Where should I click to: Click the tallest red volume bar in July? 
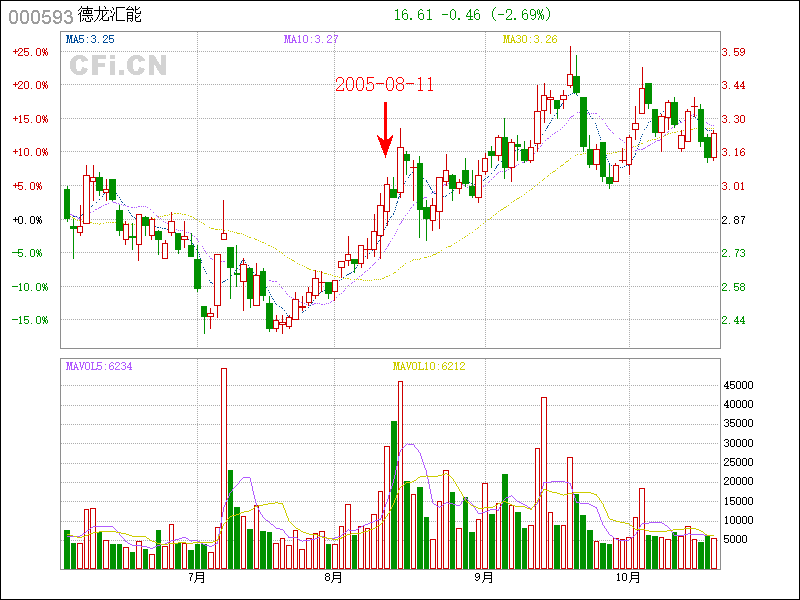point(224,468)
